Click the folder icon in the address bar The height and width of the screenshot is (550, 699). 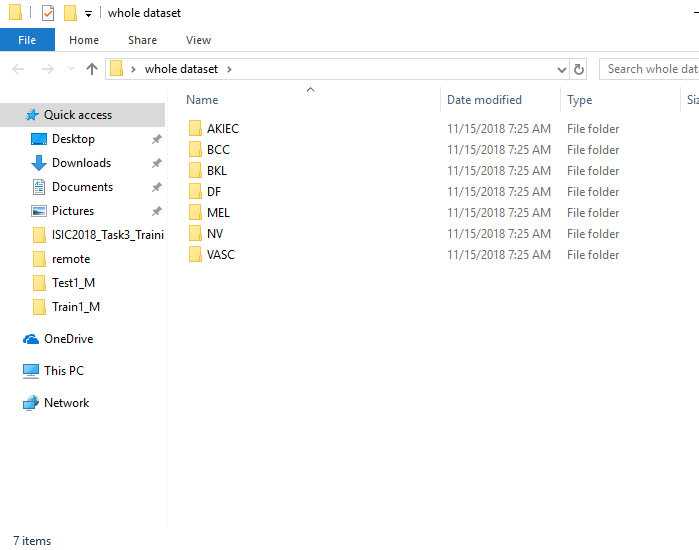tap(116, 69)
